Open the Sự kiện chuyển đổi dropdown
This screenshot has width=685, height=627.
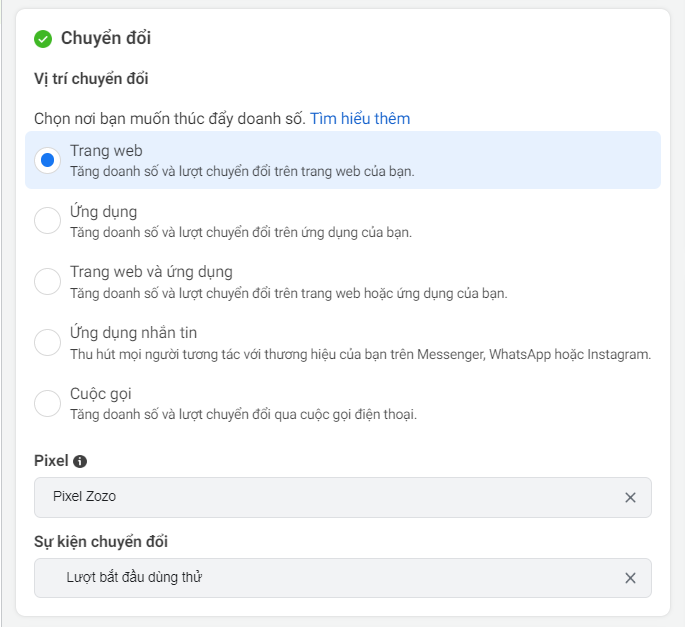[342, 578]
